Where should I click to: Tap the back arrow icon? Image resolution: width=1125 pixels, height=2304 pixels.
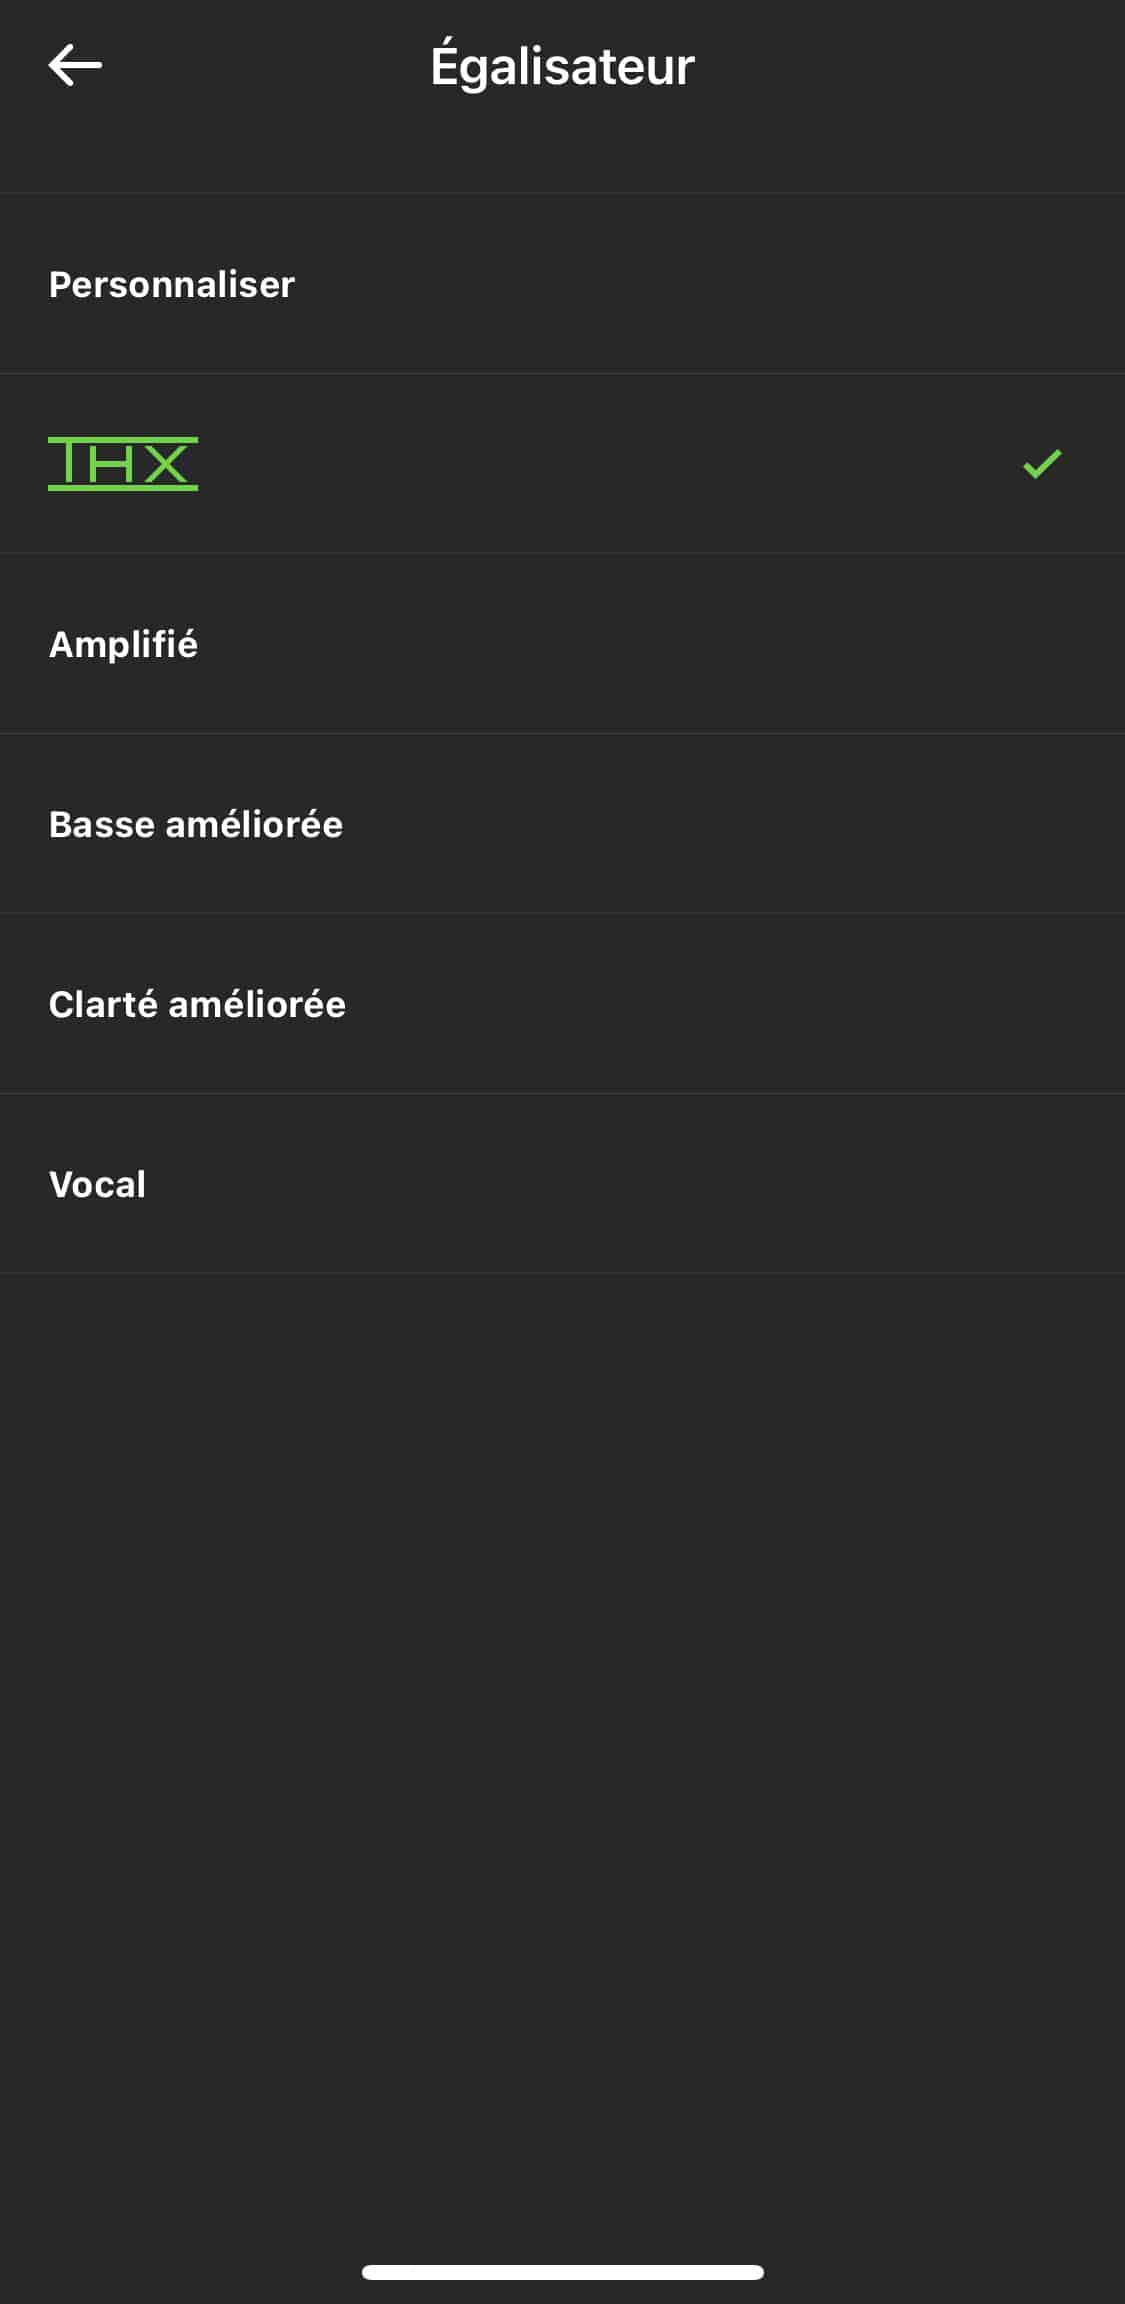coord(75,66)
